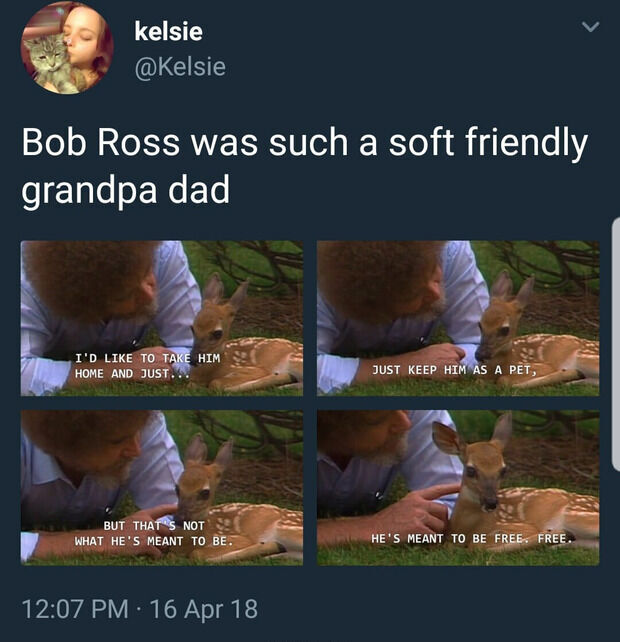
Task: Click the pointing hand in bottom-right image
Action: tap(418, 507)
